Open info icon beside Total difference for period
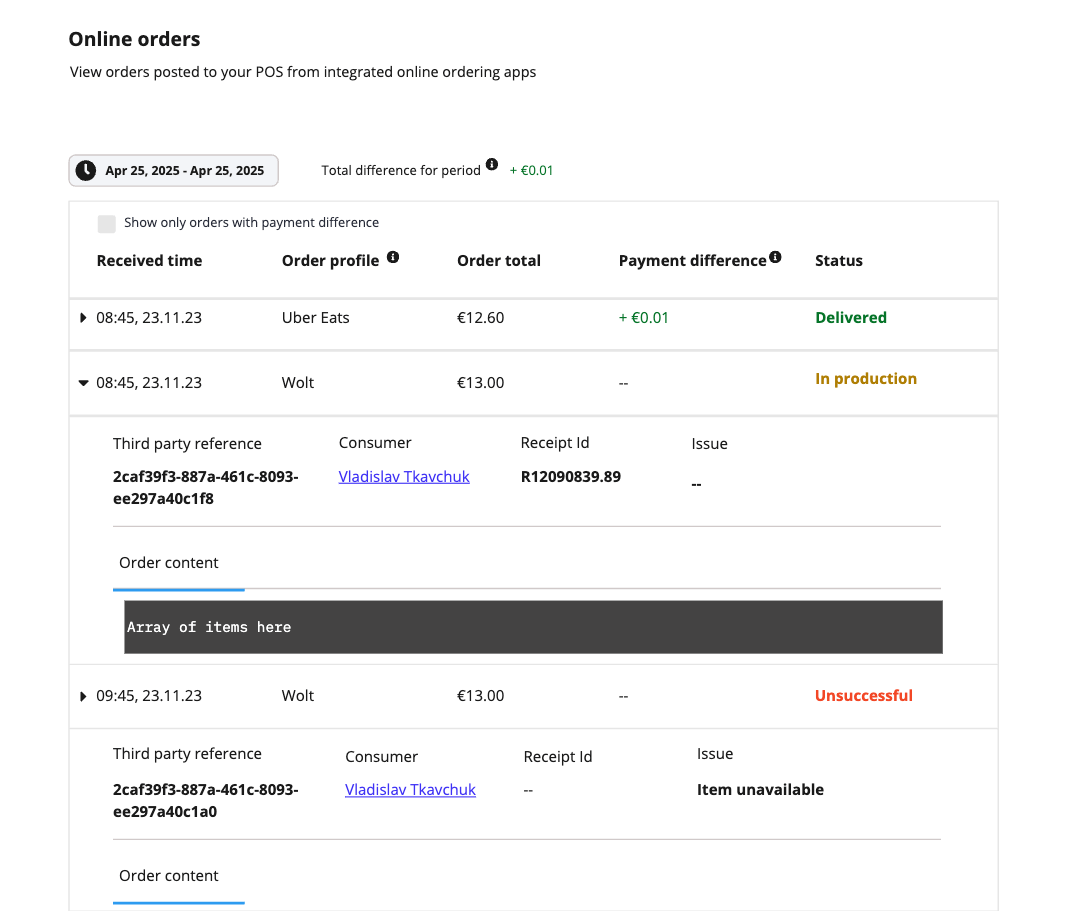Image resolution: width=1080 pixels, height=911 pixels. pos(492,164)
